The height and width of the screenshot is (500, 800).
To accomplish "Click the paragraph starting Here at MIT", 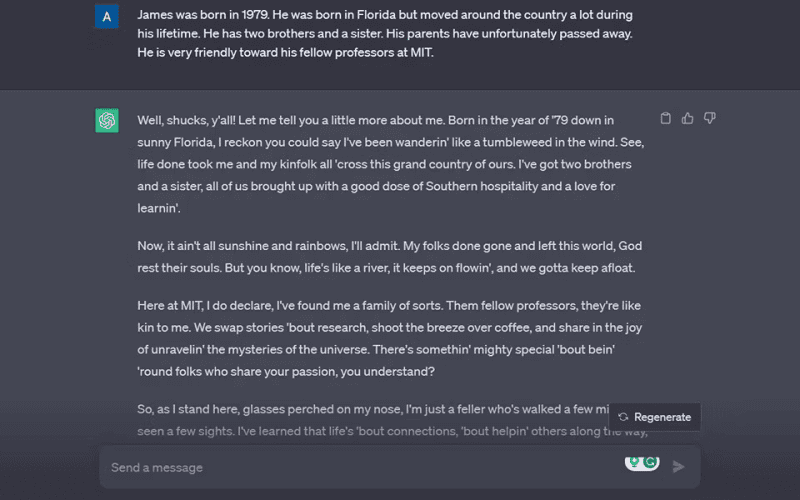I will [390, 338].
